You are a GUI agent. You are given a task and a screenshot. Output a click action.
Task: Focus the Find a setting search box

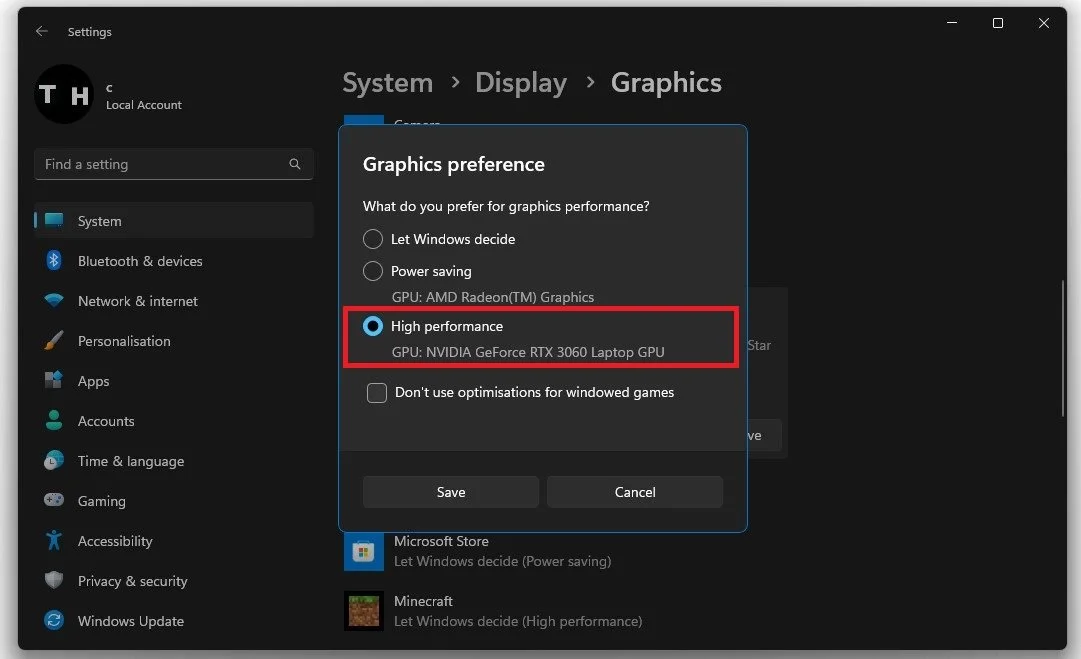tap(174, 164)
